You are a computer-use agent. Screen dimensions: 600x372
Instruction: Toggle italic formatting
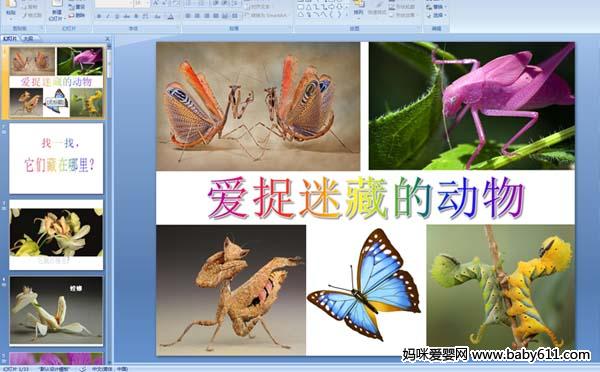(x=108, y=16)
